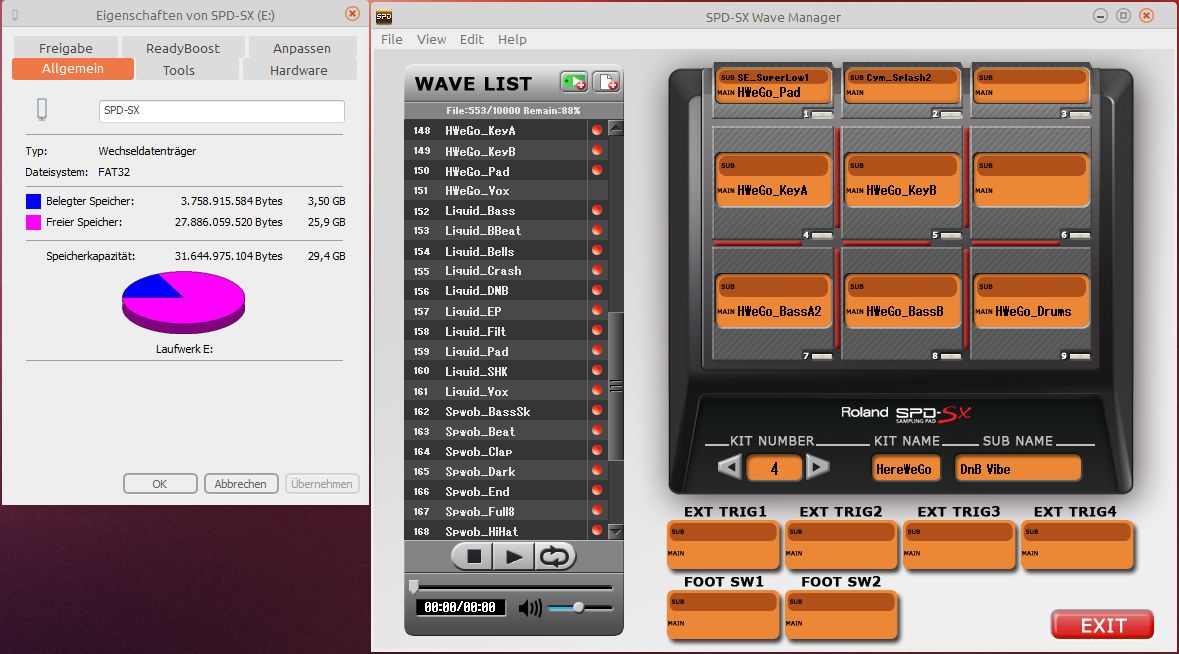
Task: Select the MAIN slot HWeGo_KeyA on pad 4
Action: 774,190
